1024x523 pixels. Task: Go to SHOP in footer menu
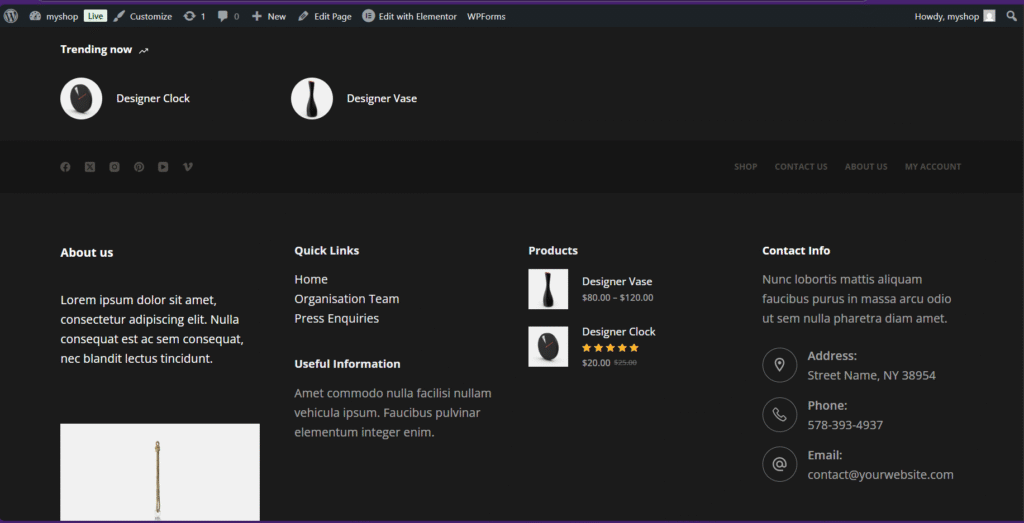coord(746,167)
